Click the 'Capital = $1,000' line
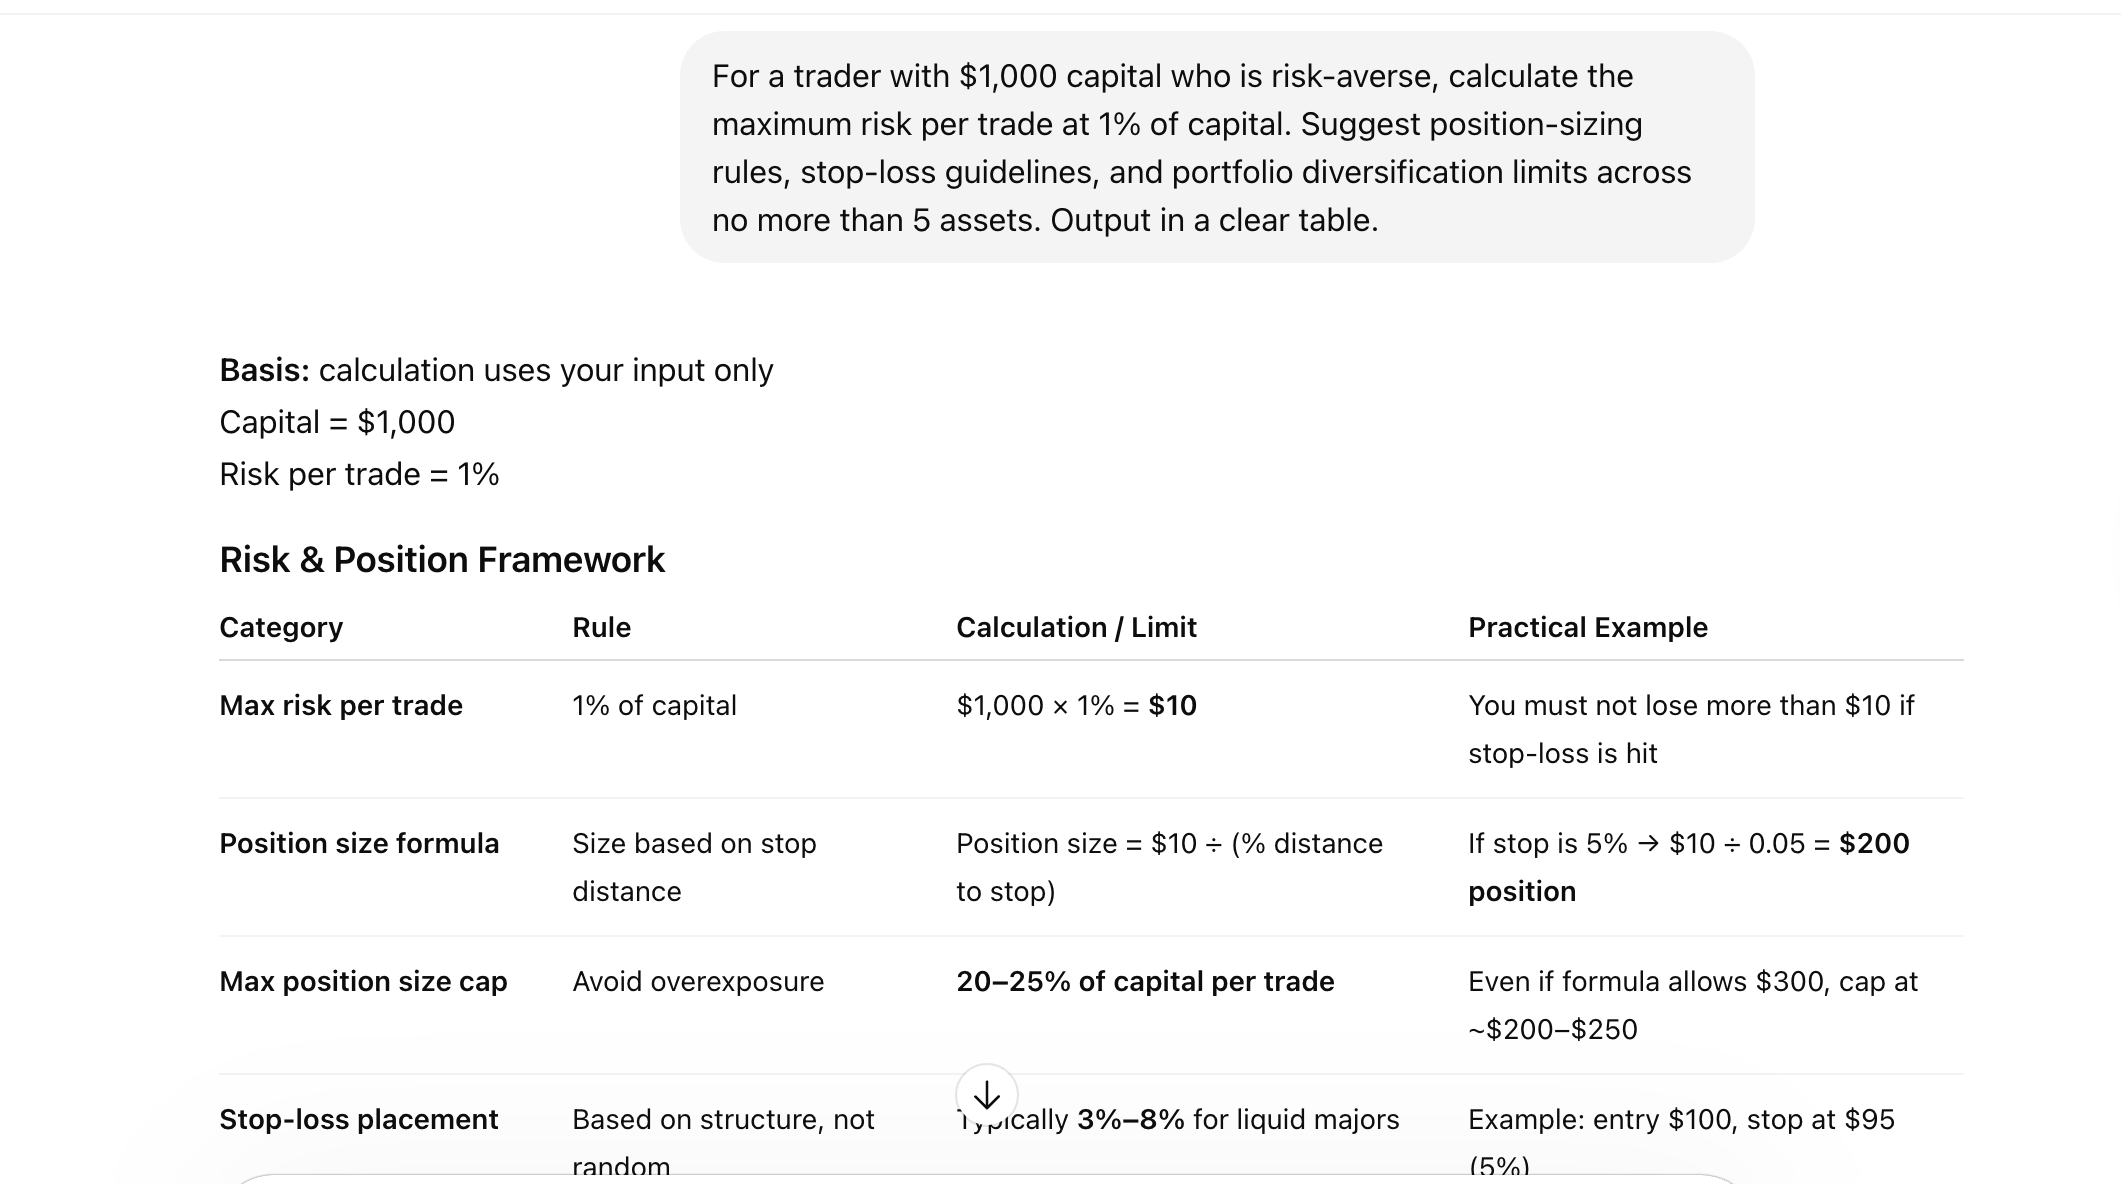Viewport: 2121px width, 1184px height. 337,423
